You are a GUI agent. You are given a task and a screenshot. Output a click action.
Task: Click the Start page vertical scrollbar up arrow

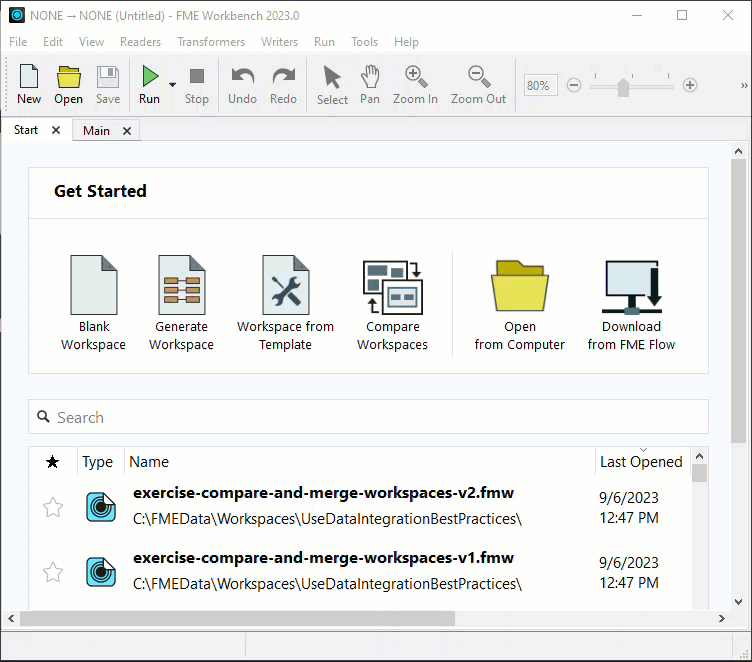tap(739, 151)
